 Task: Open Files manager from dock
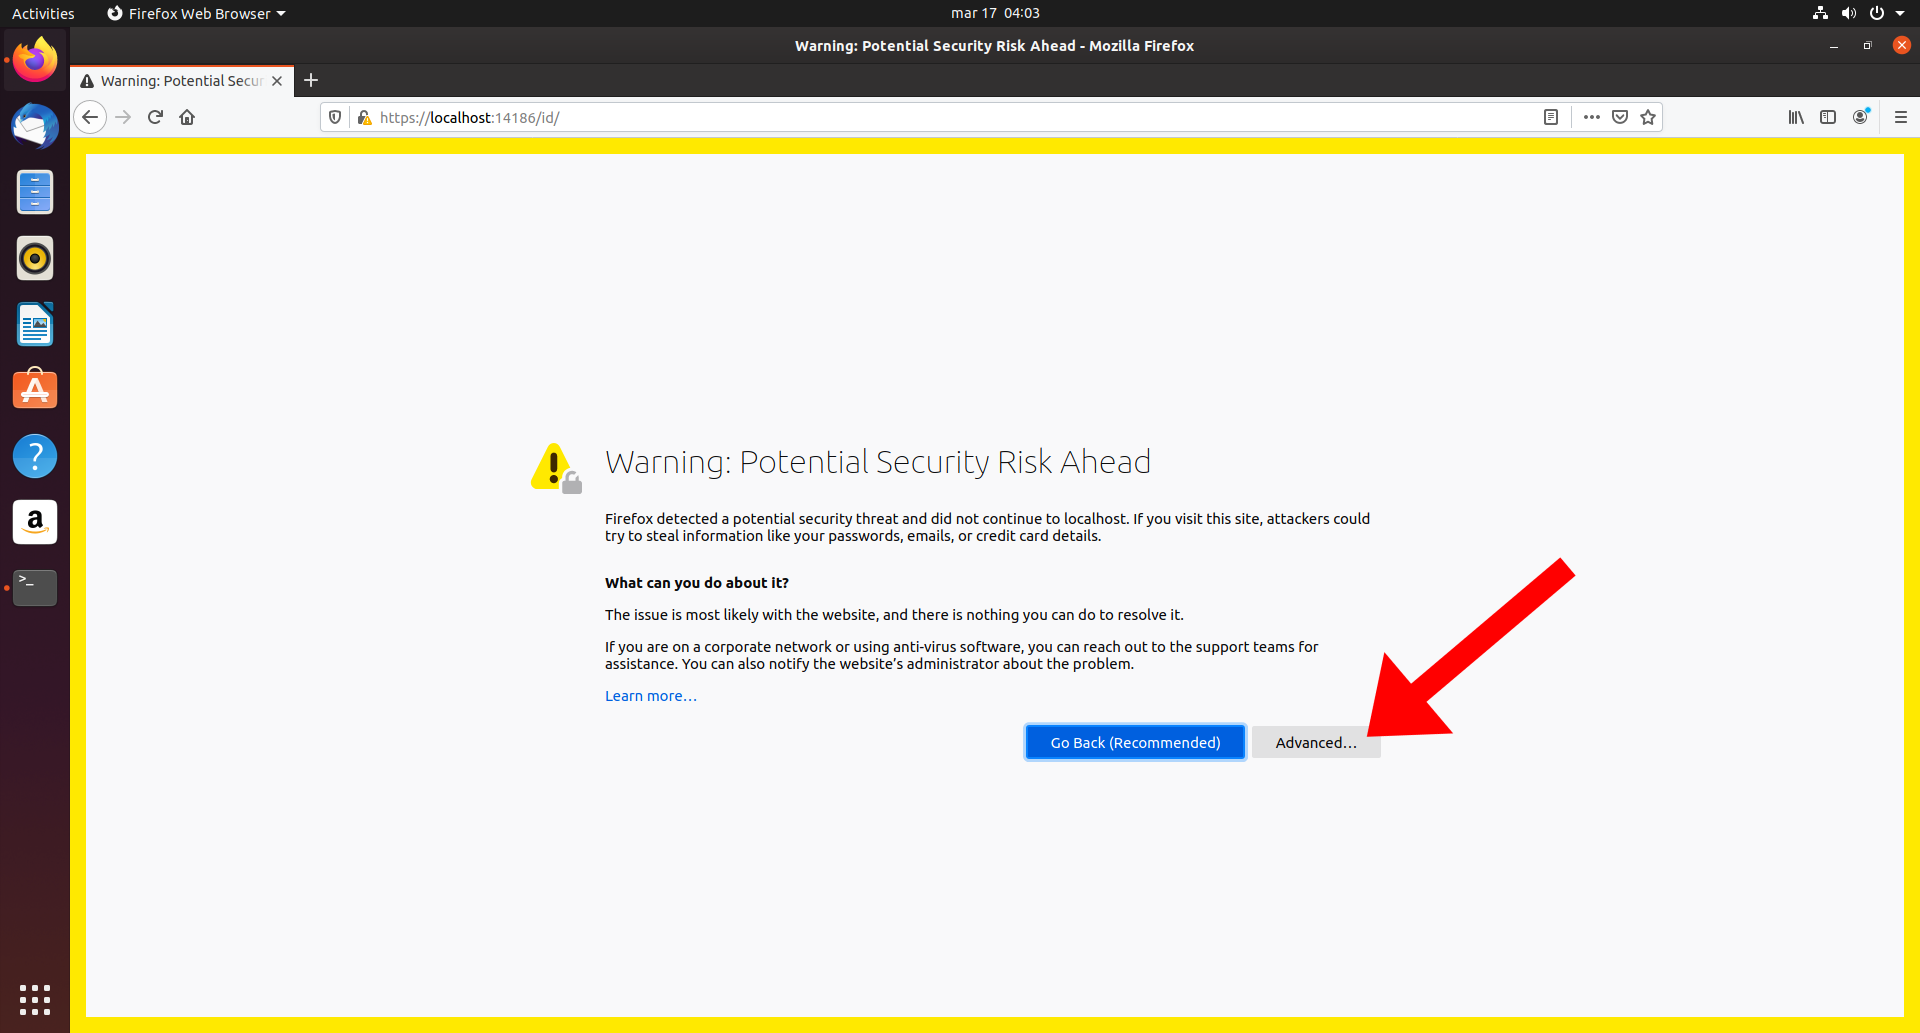click(x=35, y=192)
